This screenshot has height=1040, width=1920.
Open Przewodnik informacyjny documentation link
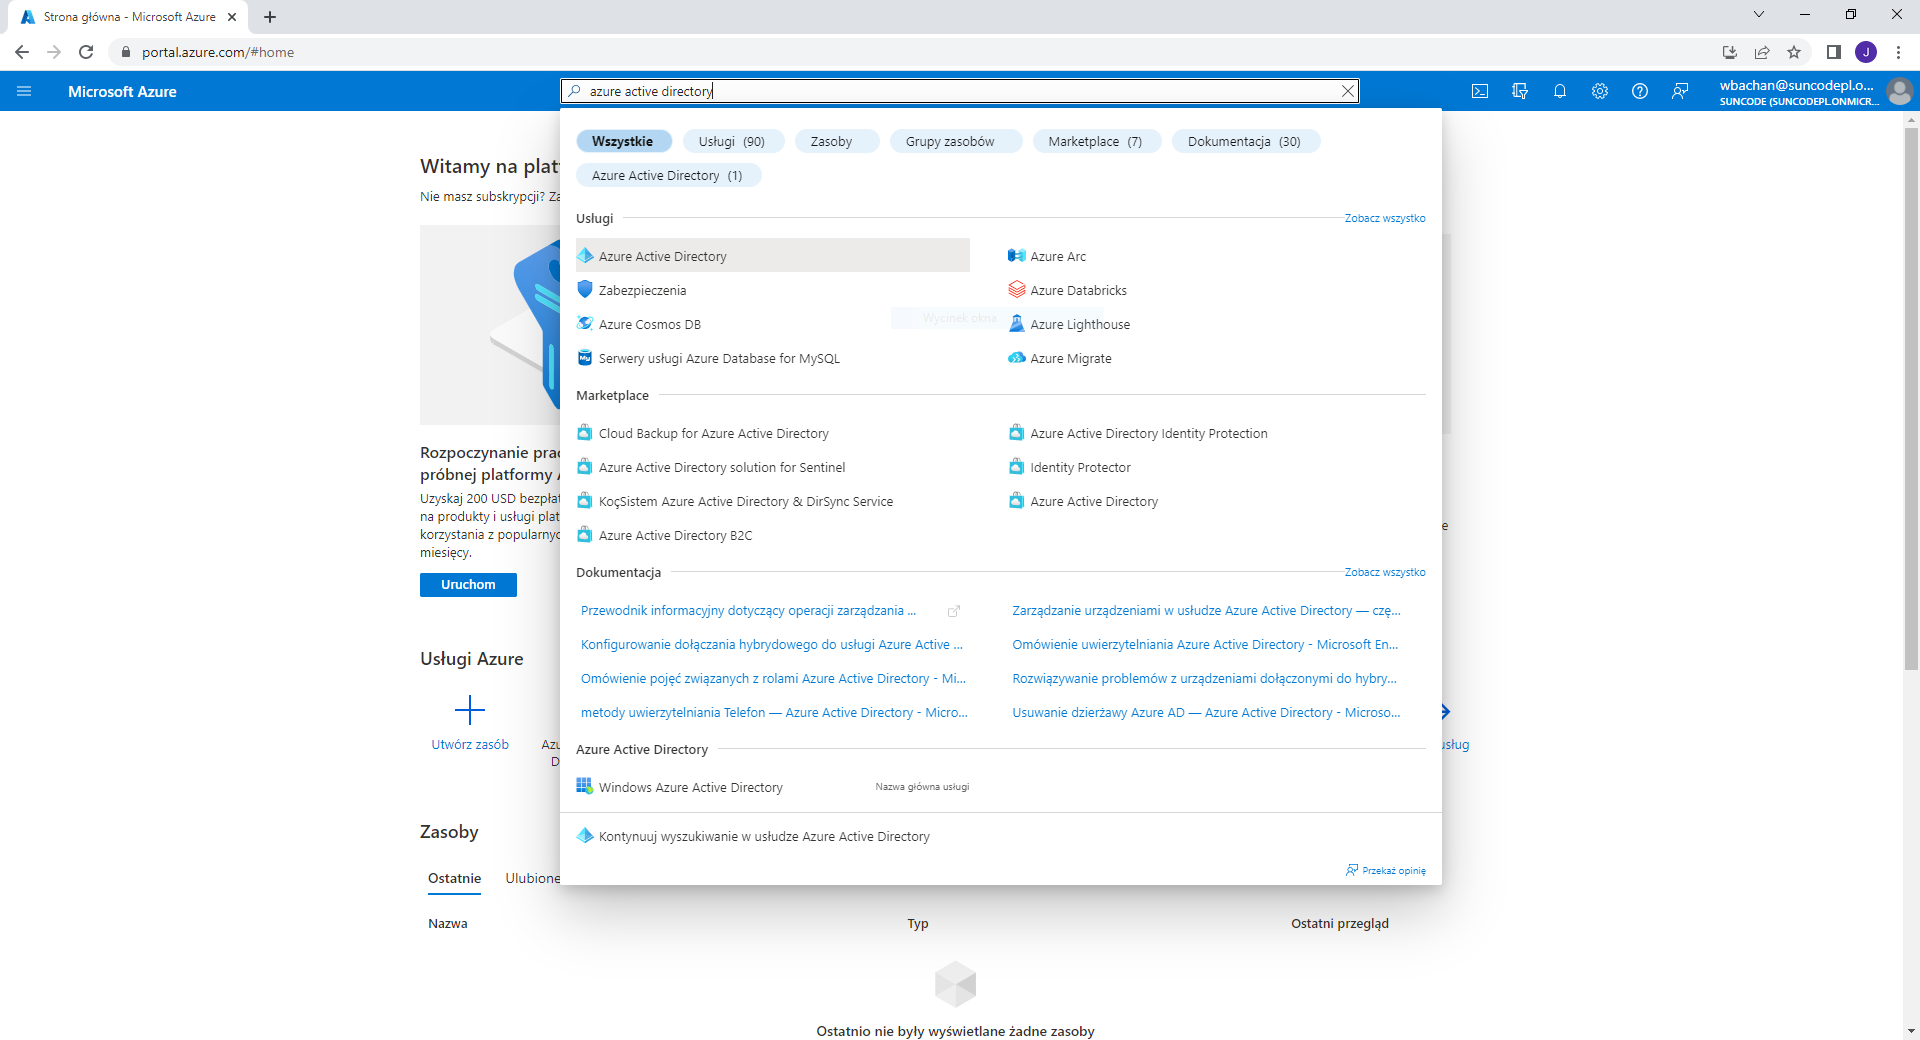(749, 610)
